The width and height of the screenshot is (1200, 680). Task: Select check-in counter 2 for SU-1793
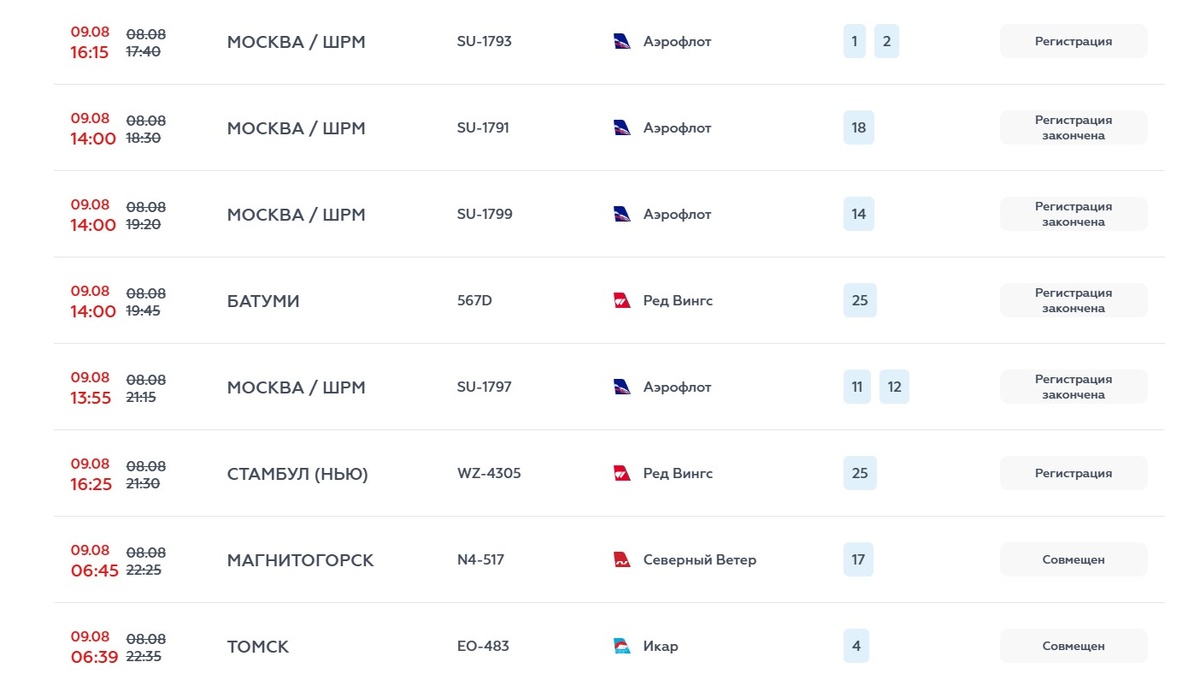886,42
